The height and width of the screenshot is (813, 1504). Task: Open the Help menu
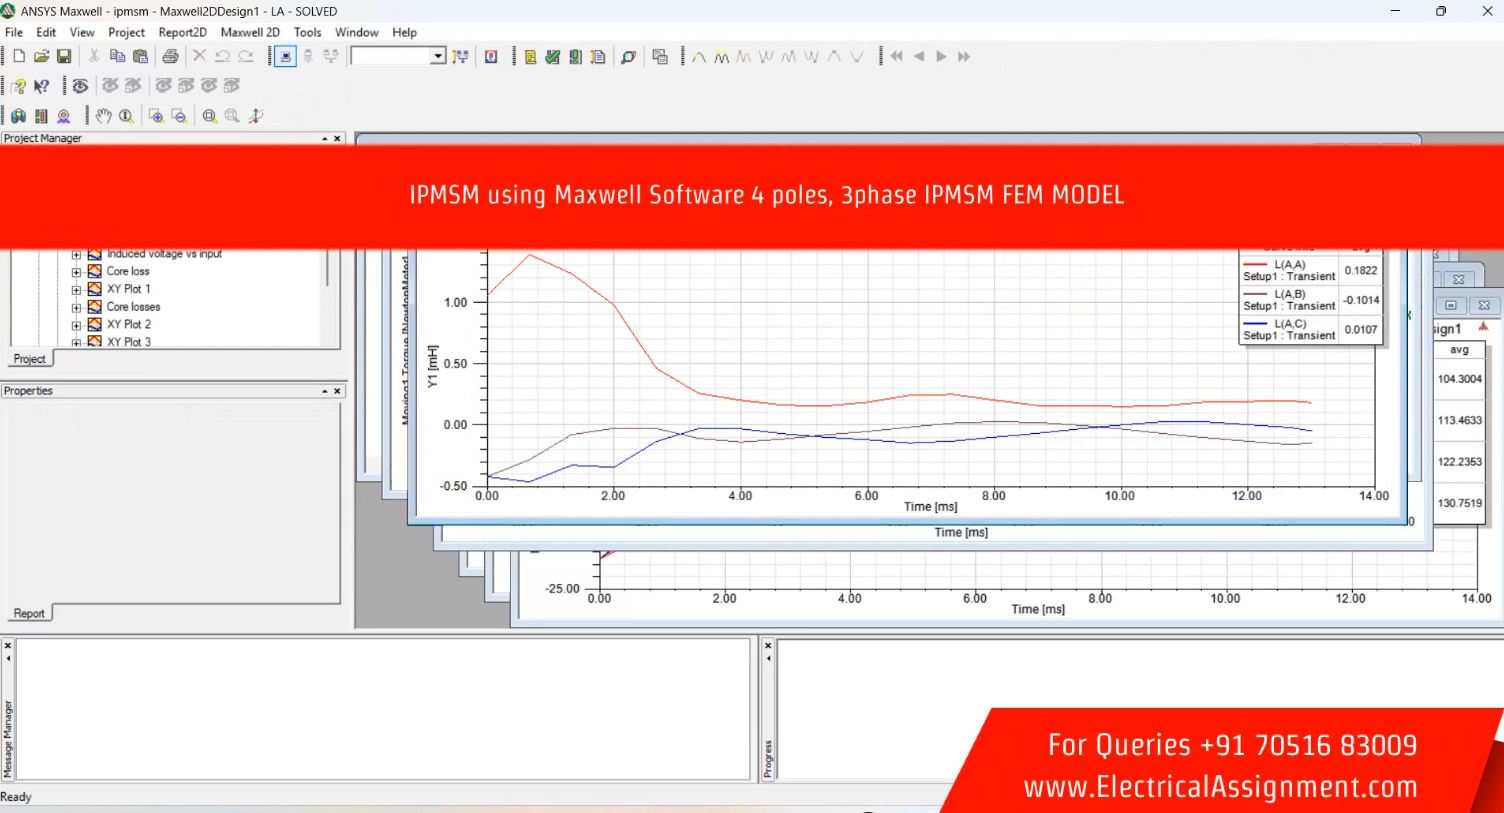(405, 32)
